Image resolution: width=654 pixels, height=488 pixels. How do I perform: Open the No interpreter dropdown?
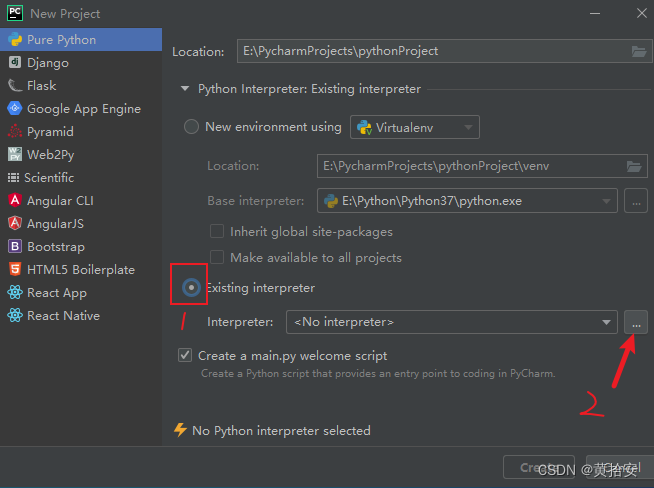click(452, 322)
